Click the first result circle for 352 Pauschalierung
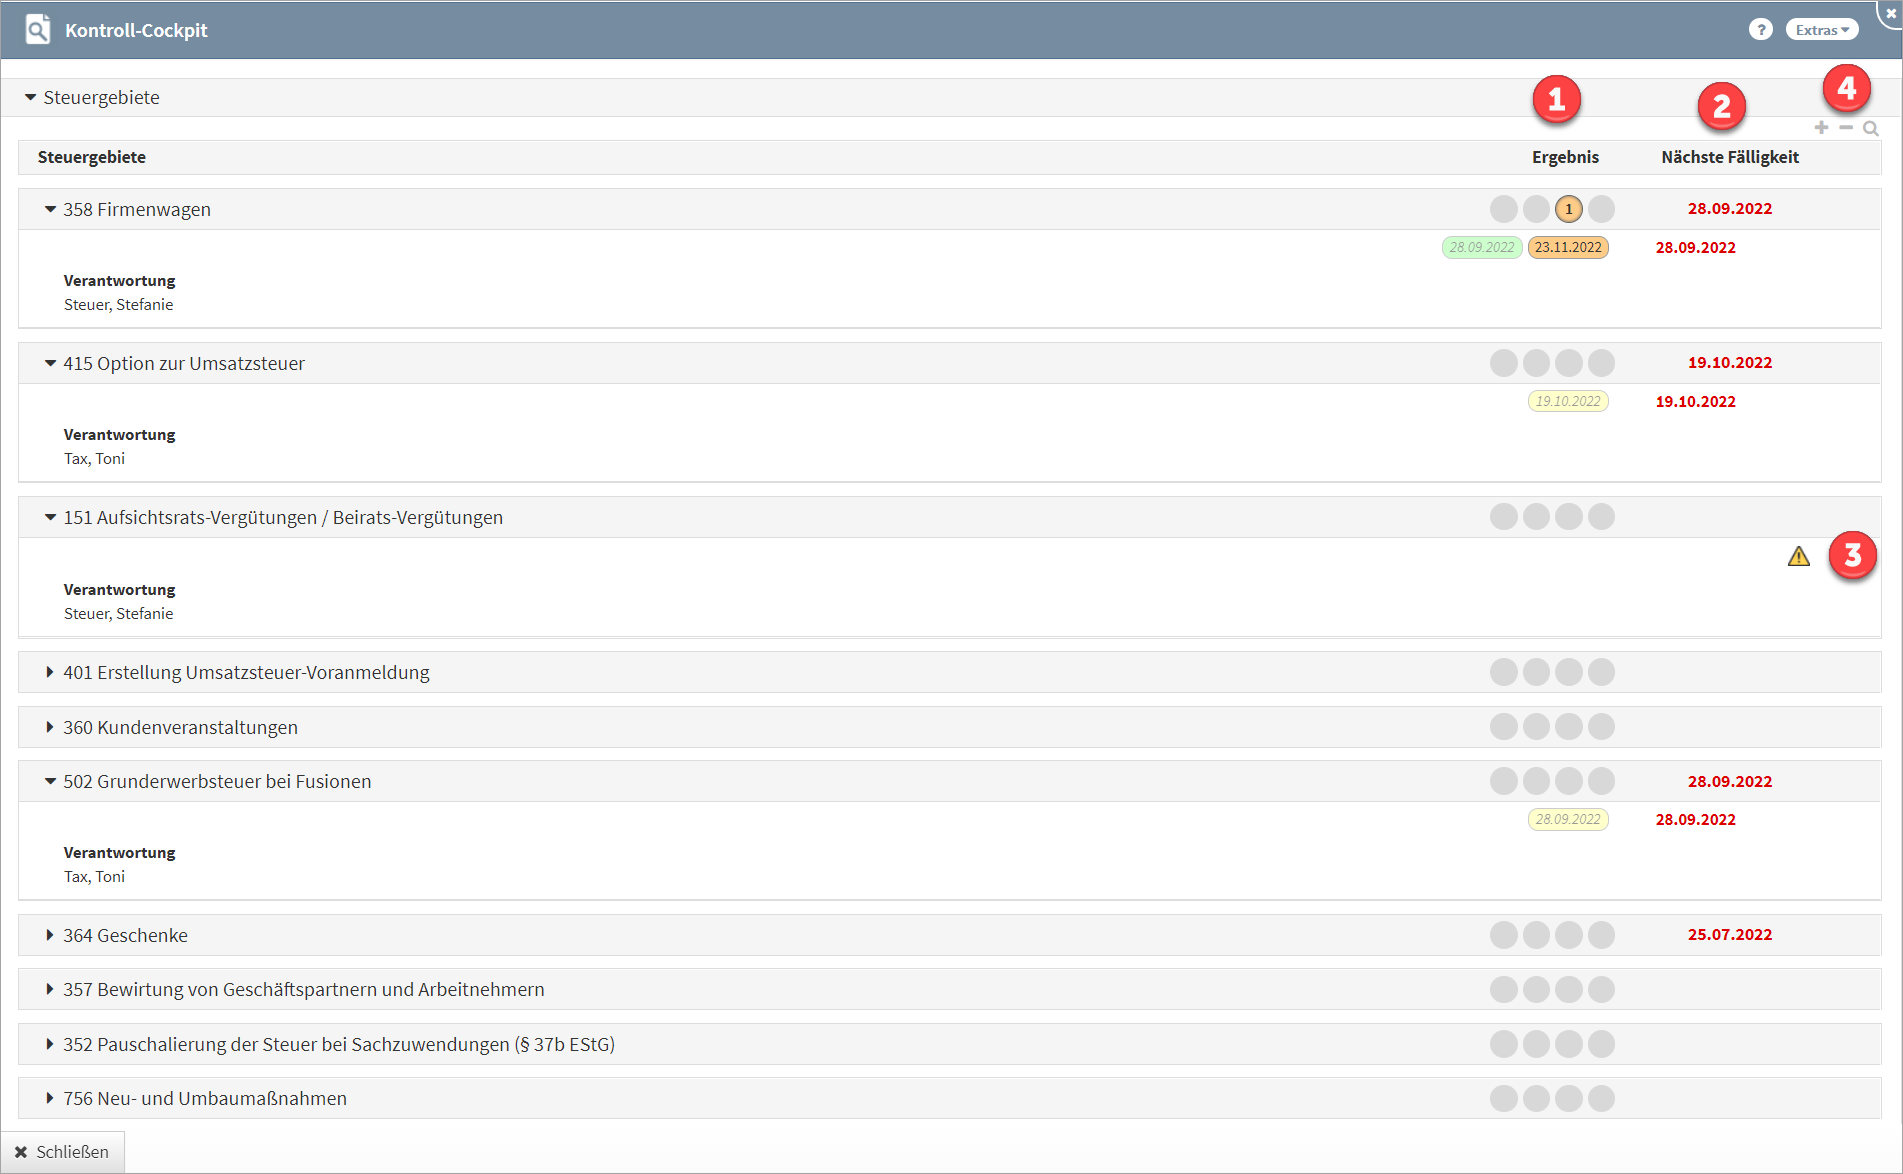Image resolution: width=1903 pixels, height=1174 pixels. [x=1504, y=1044]
